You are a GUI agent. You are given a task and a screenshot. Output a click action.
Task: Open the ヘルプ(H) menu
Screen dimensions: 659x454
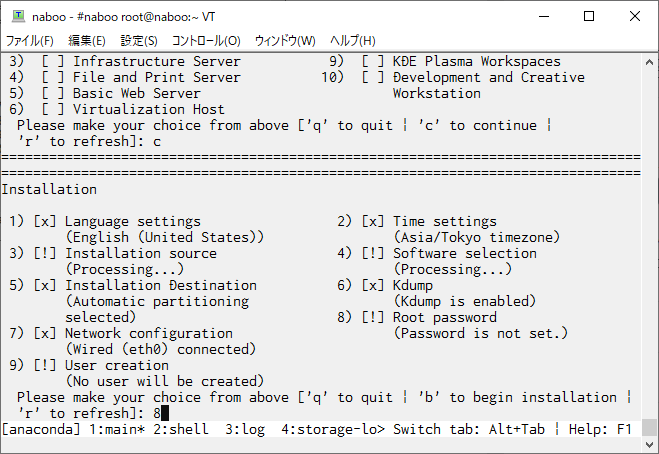(352, 41)
